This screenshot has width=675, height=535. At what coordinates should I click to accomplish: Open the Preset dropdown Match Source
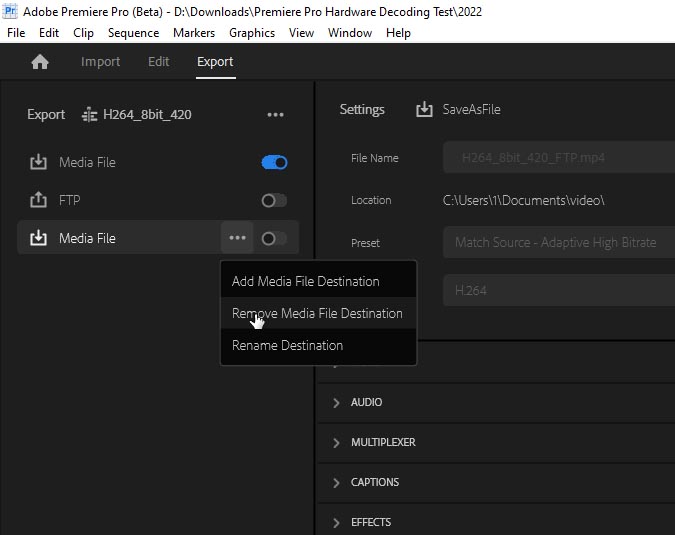[x=559, y=242]
